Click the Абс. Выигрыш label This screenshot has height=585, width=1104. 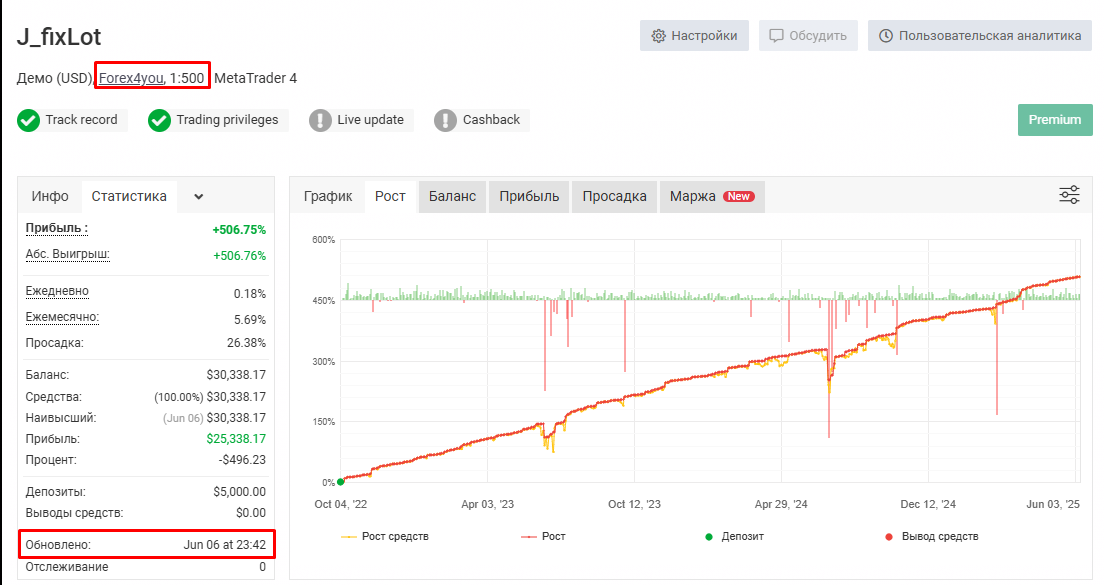[x=68, y=254]
